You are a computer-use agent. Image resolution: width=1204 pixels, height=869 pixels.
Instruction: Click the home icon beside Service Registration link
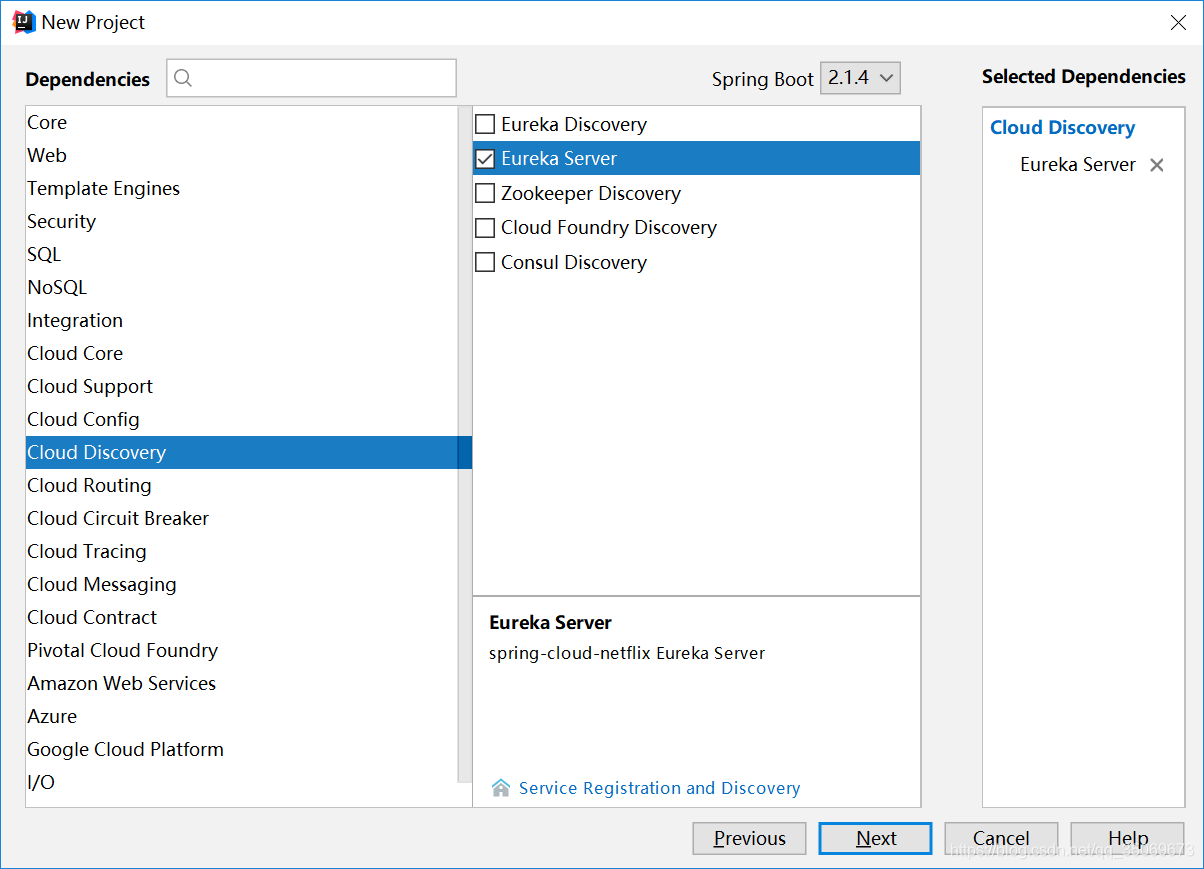point(501,788)
